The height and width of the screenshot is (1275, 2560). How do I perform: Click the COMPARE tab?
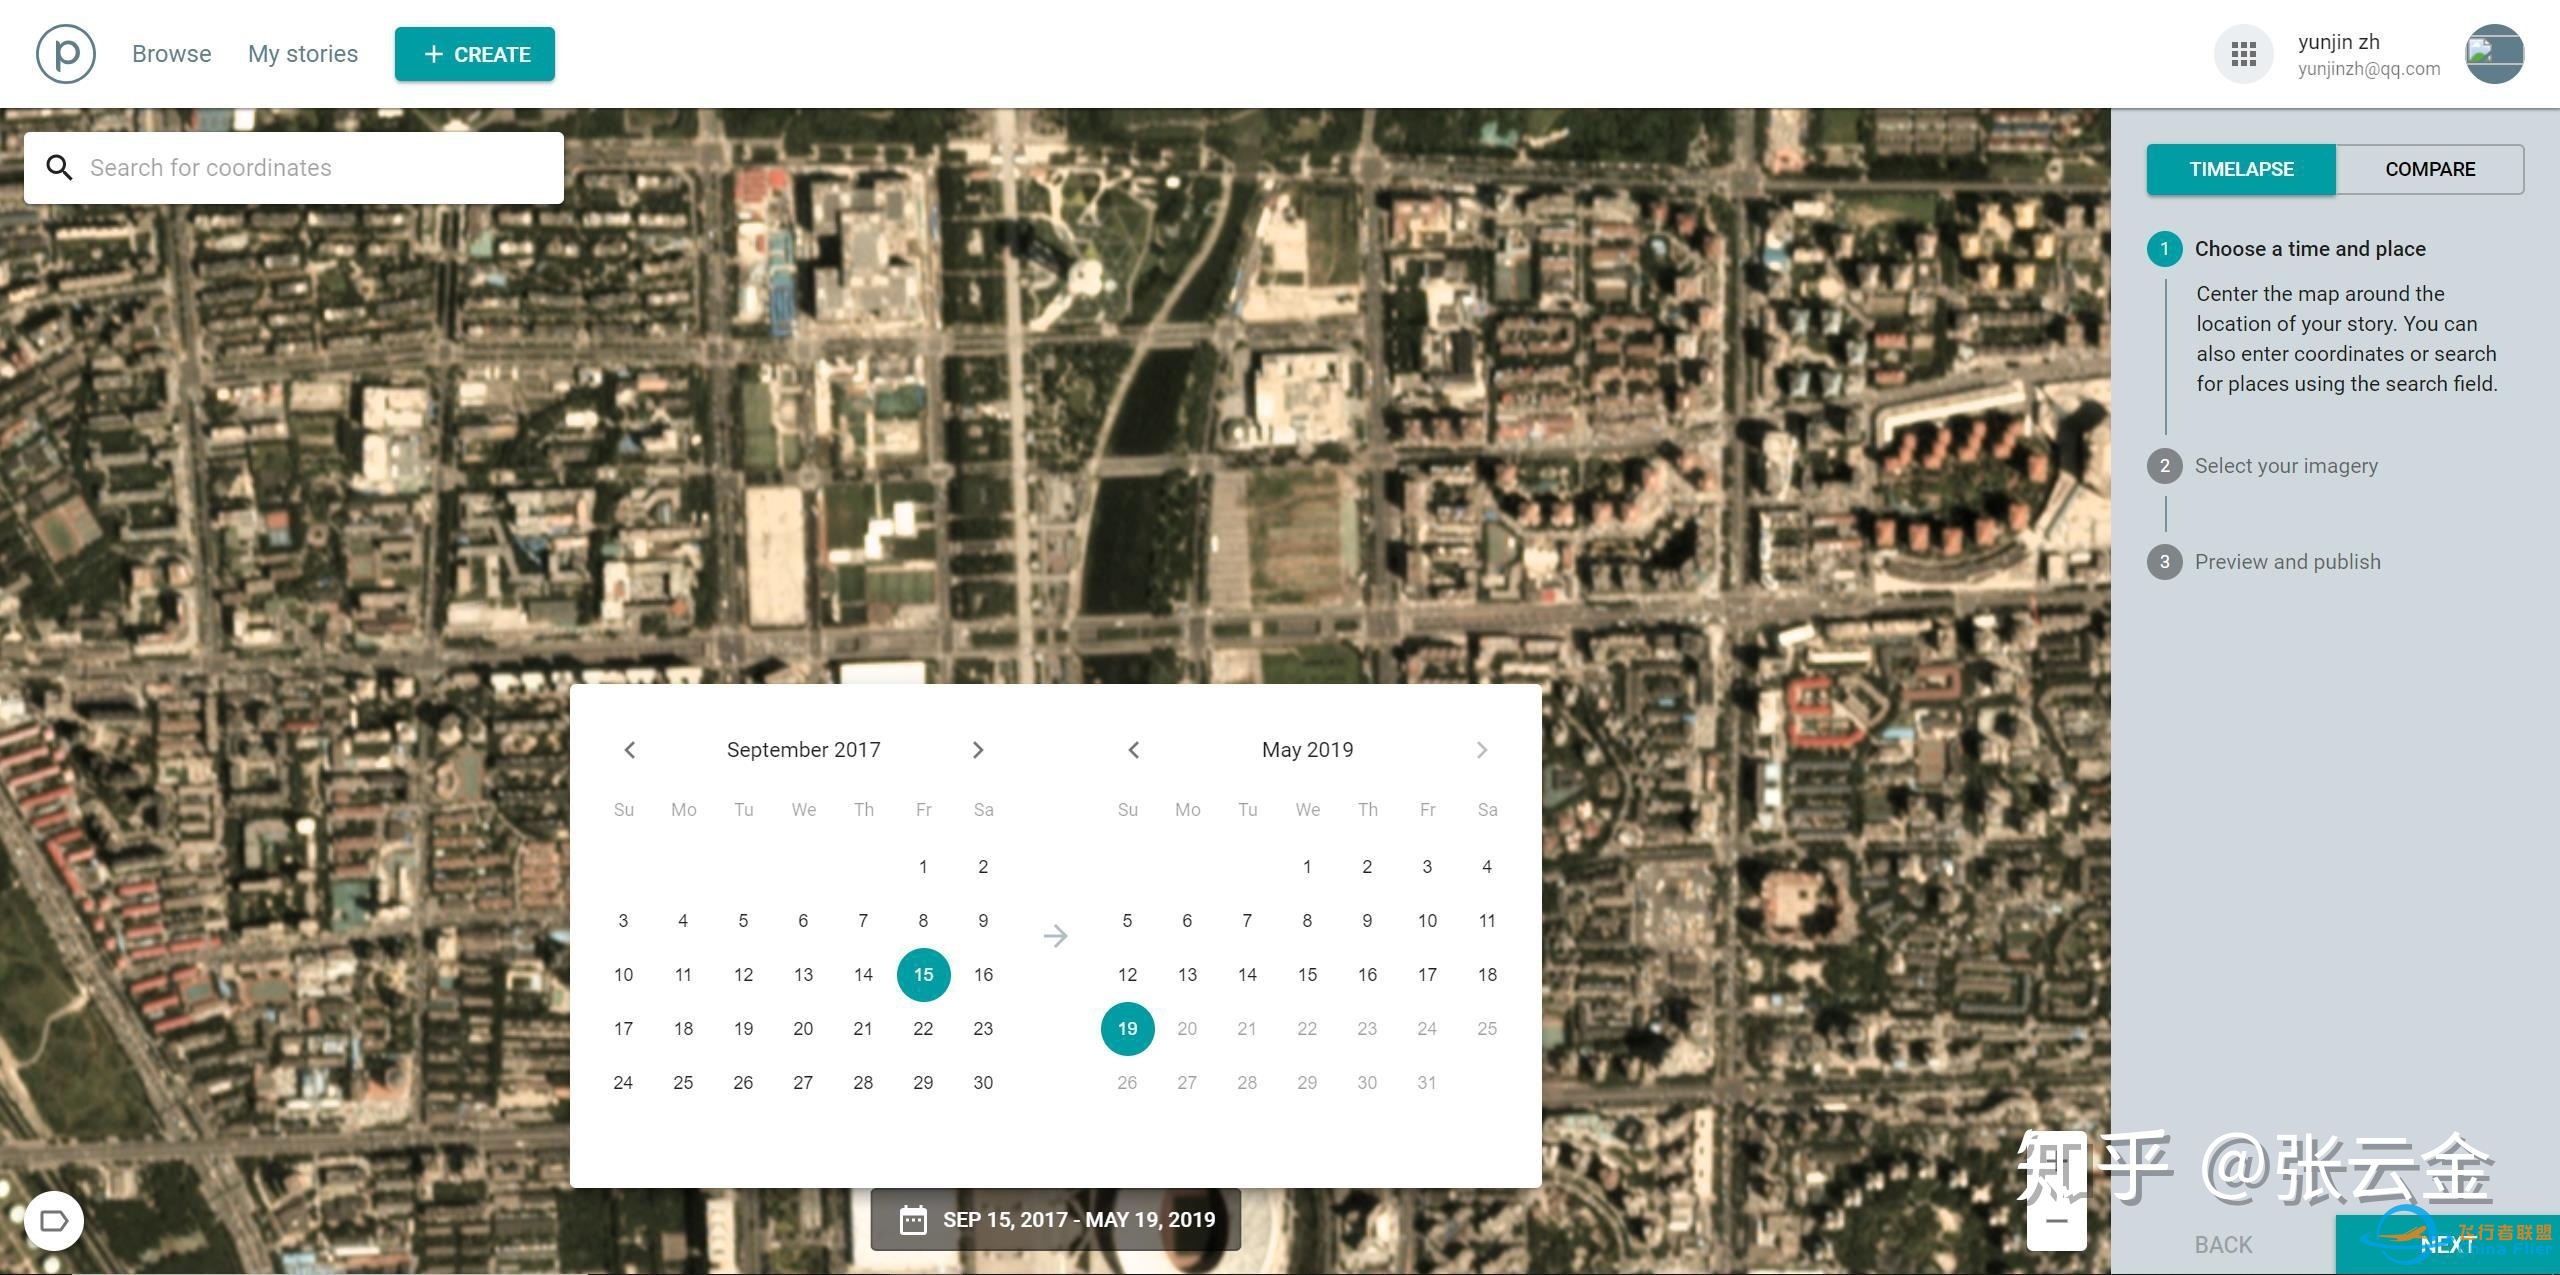tap(2431, 168)
